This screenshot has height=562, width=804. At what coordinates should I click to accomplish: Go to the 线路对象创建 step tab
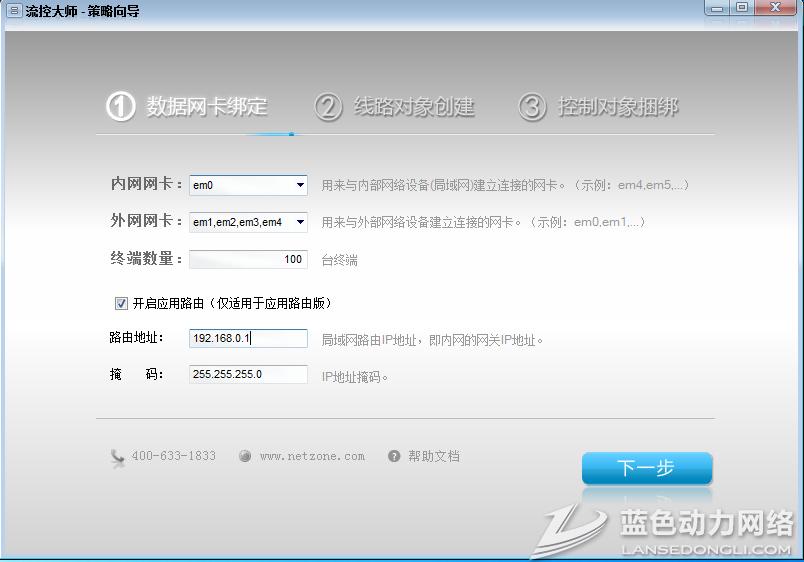(414, 107)
